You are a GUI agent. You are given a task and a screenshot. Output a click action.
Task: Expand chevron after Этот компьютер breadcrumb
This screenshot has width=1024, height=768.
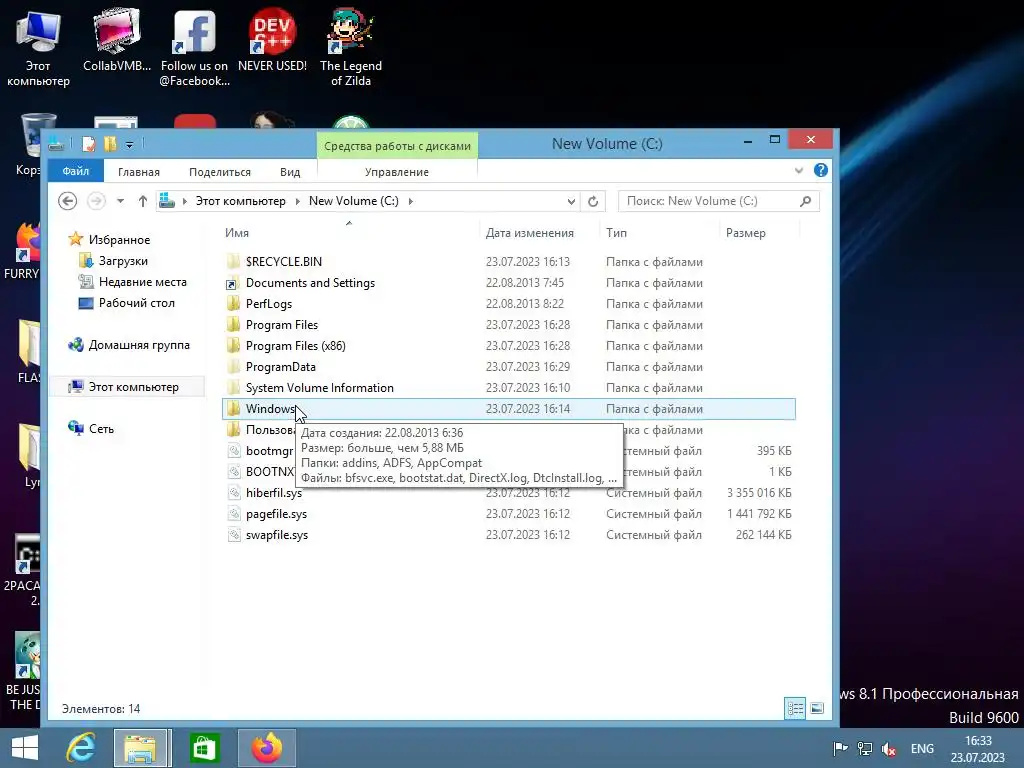tap(298, 201)
